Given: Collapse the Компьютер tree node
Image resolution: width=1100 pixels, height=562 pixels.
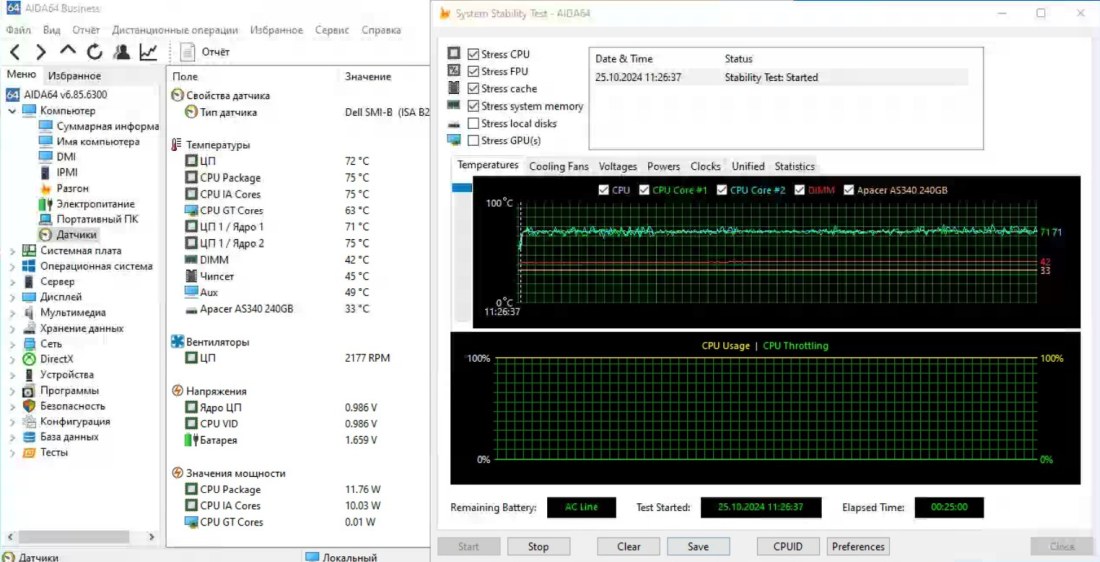Looking at the screenshot, I should [12, 111].
